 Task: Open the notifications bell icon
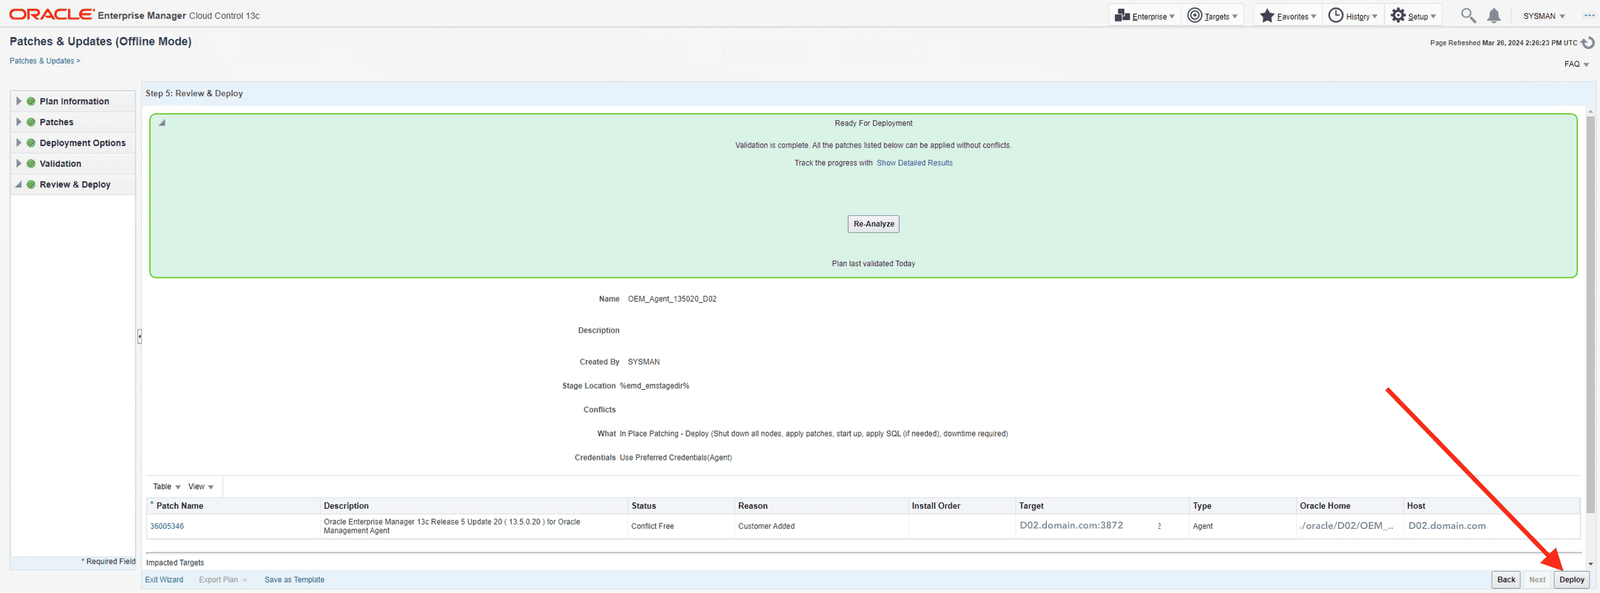click(1493, 15)
